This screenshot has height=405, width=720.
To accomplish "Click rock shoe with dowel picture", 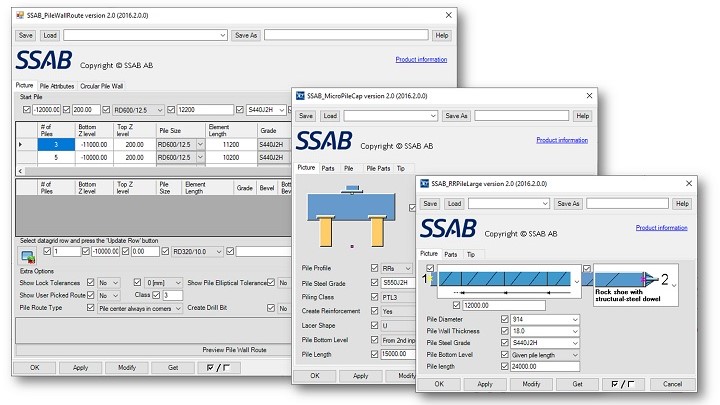I will [636, 283].
